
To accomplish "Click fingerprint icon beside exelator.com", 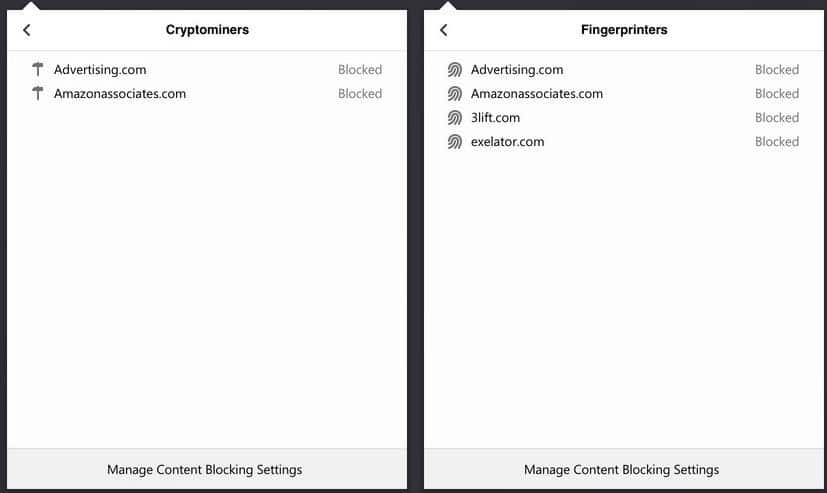I will (x=455, y=142).
